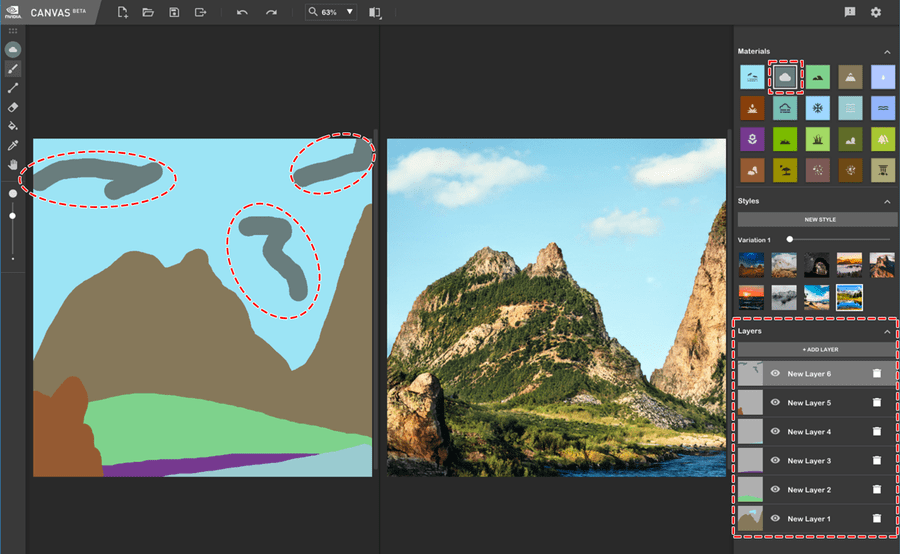Select the Hand pan tool
The width and height of the screenshot is (900, 554).
point(13,164)
